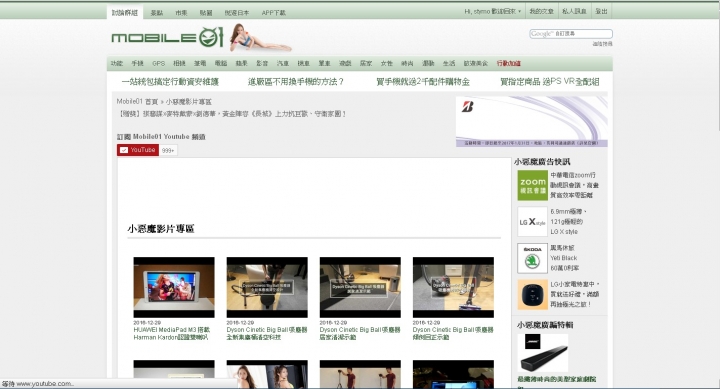This screenshot has width=720, height=389.
Task: Open the LG小家電特惠中 ad text
Action: [575, 294]
